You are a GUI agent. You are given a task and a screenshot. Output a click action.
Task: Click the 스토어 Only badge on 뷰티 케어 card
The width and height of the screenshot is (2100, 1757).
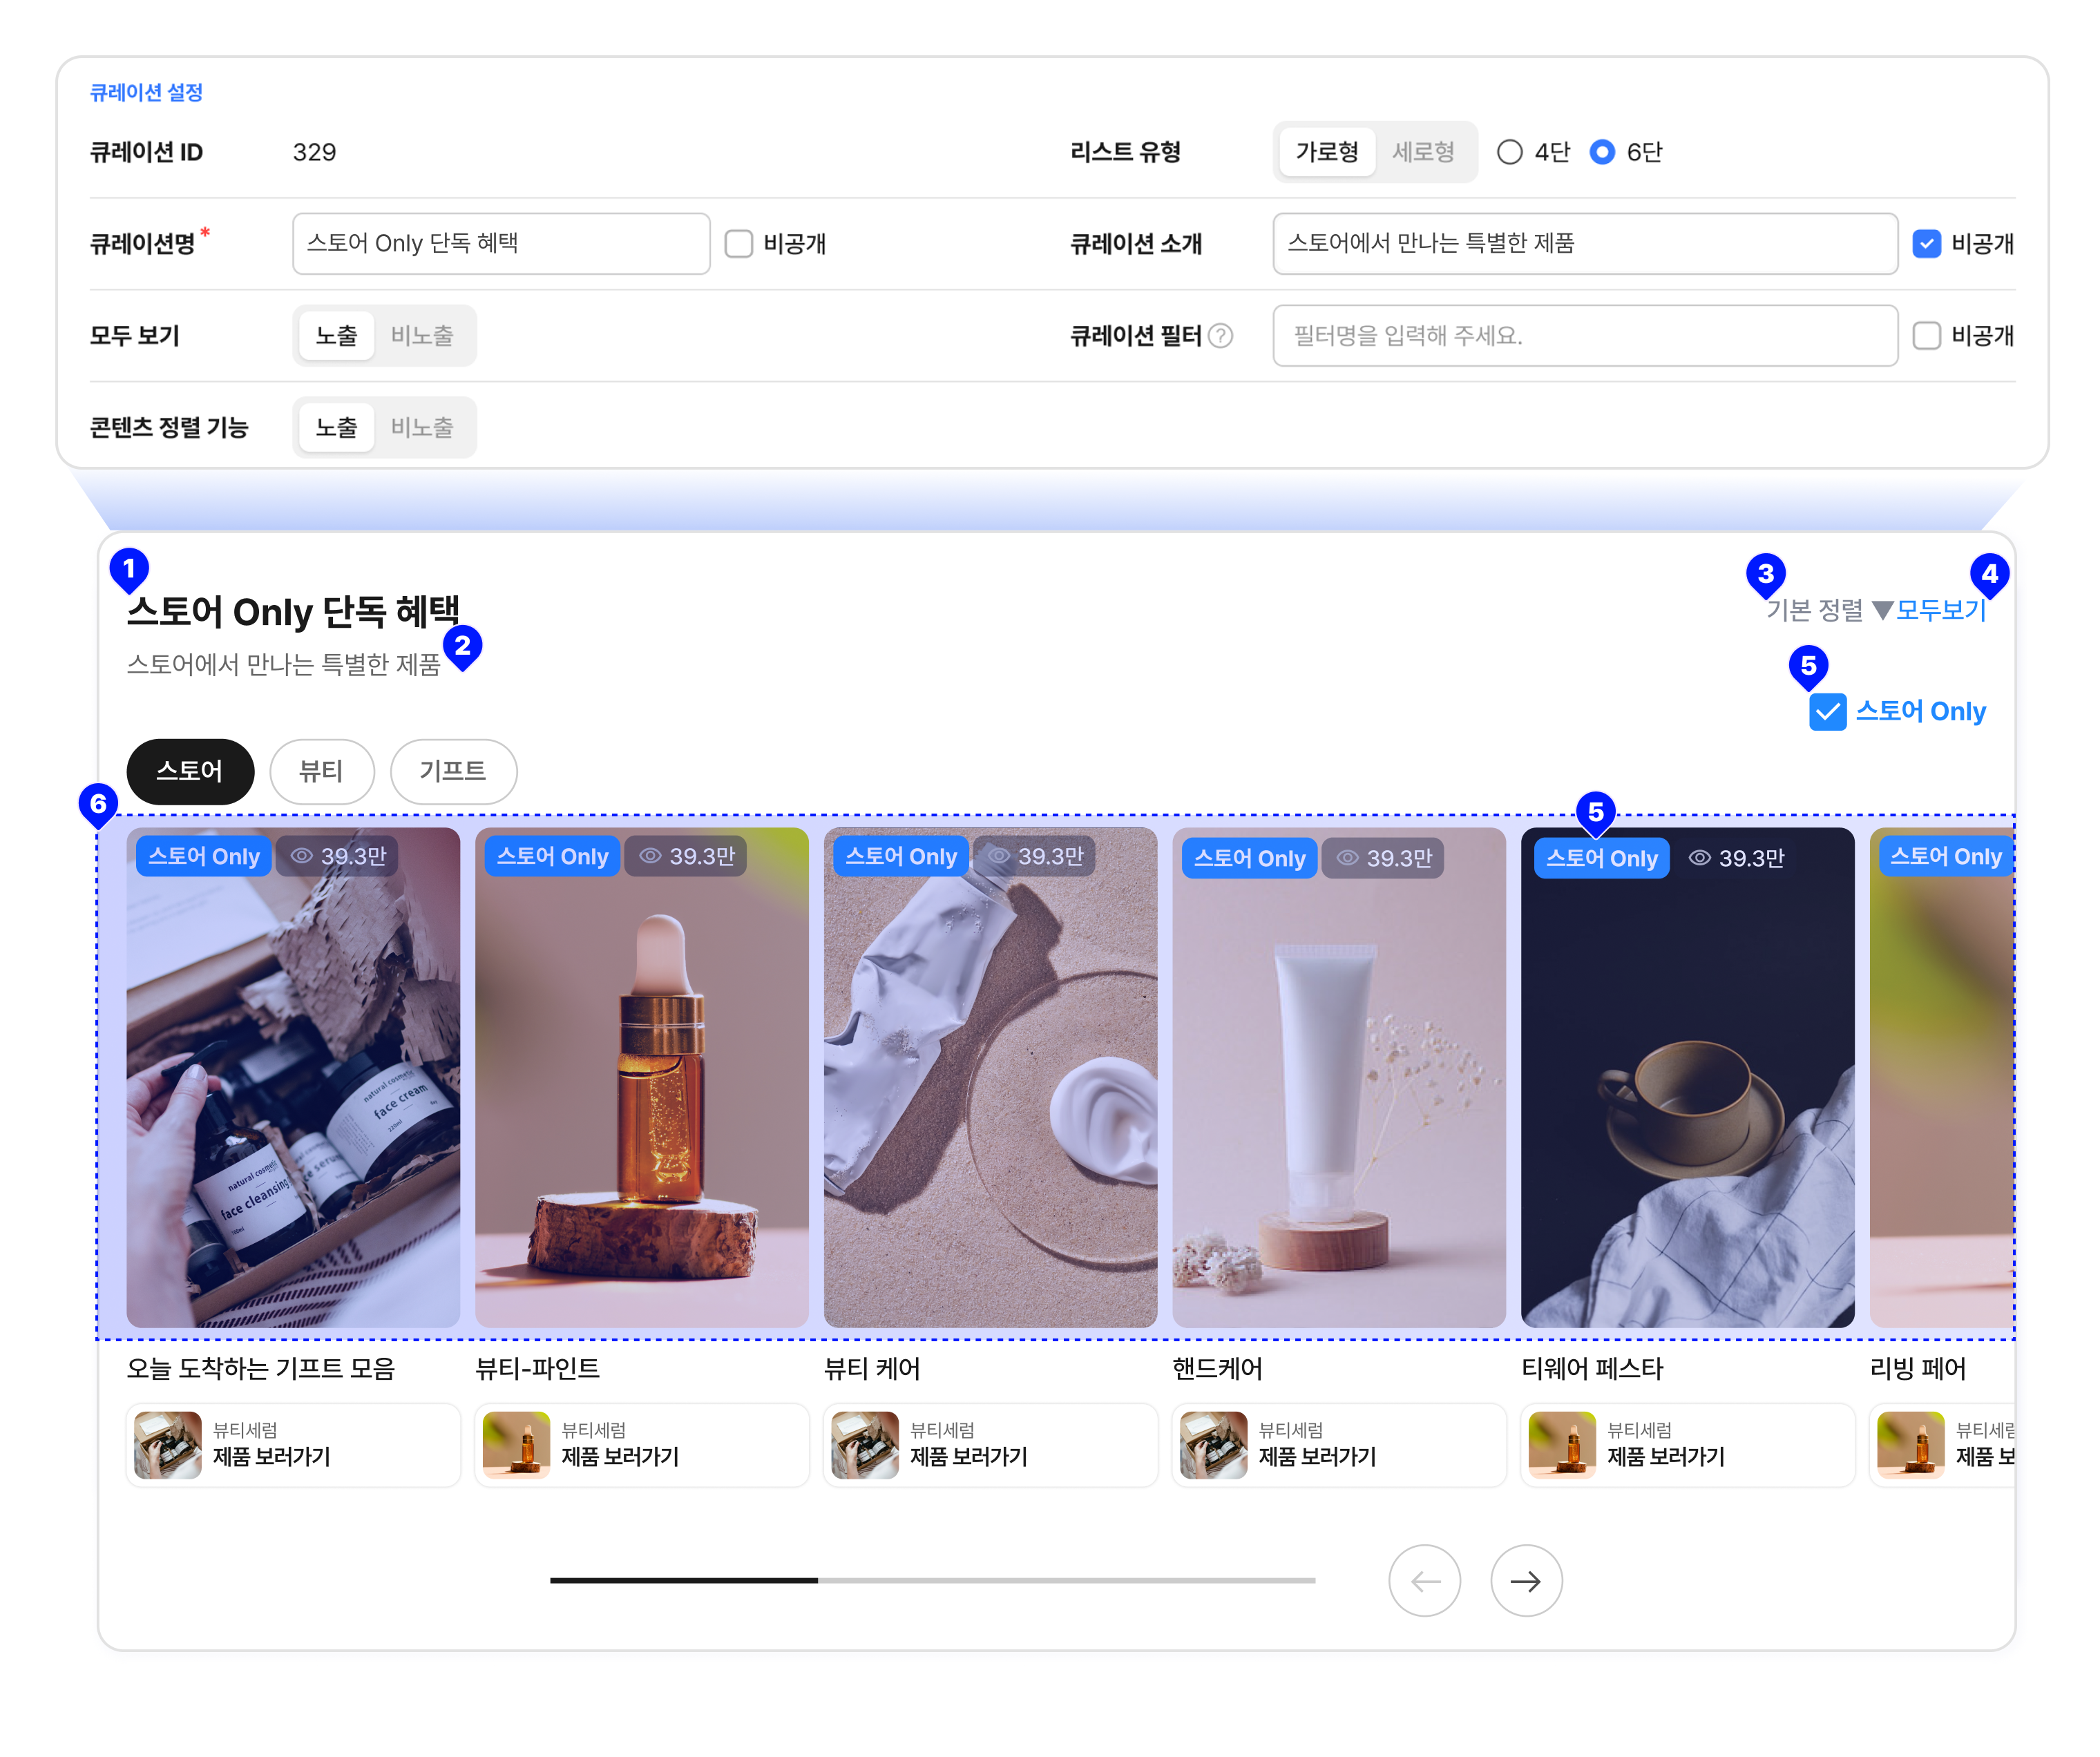pyautogui.click(x=901, y=856)
